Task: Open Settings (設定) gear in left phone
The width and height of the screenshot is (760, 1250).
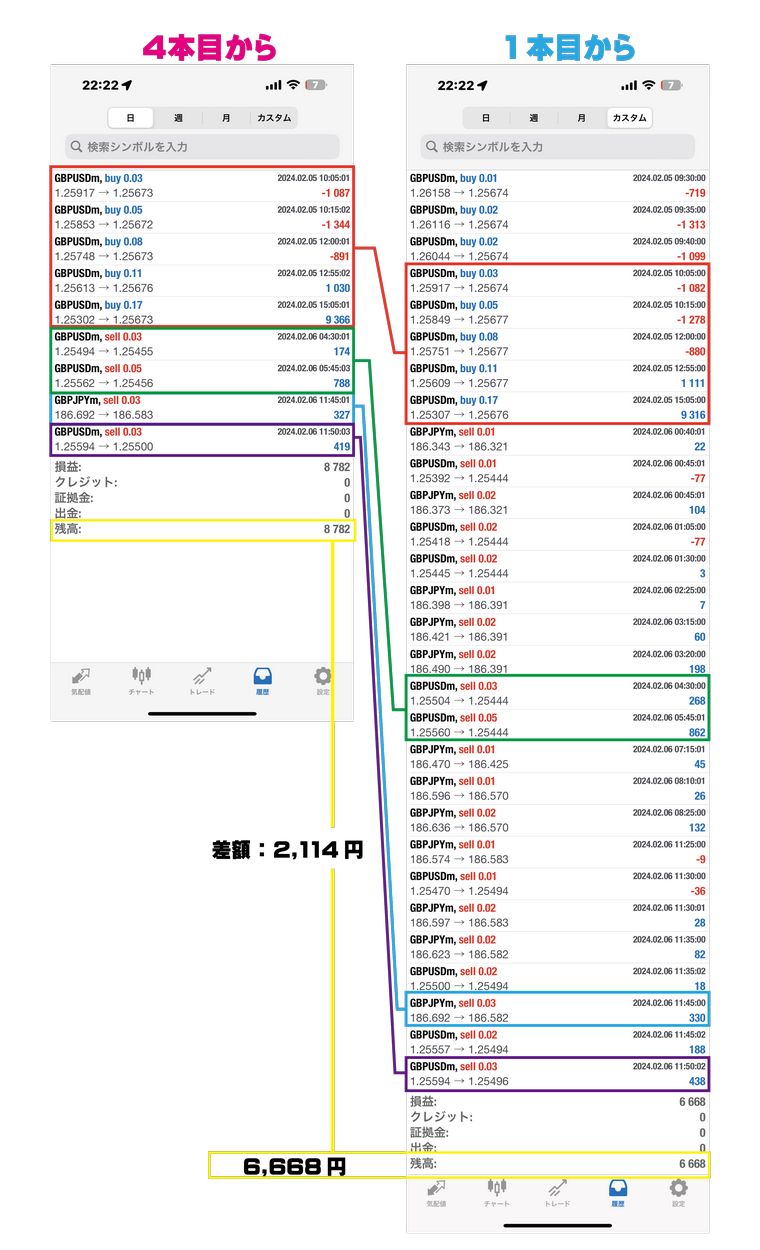Action: click(323, 679)
